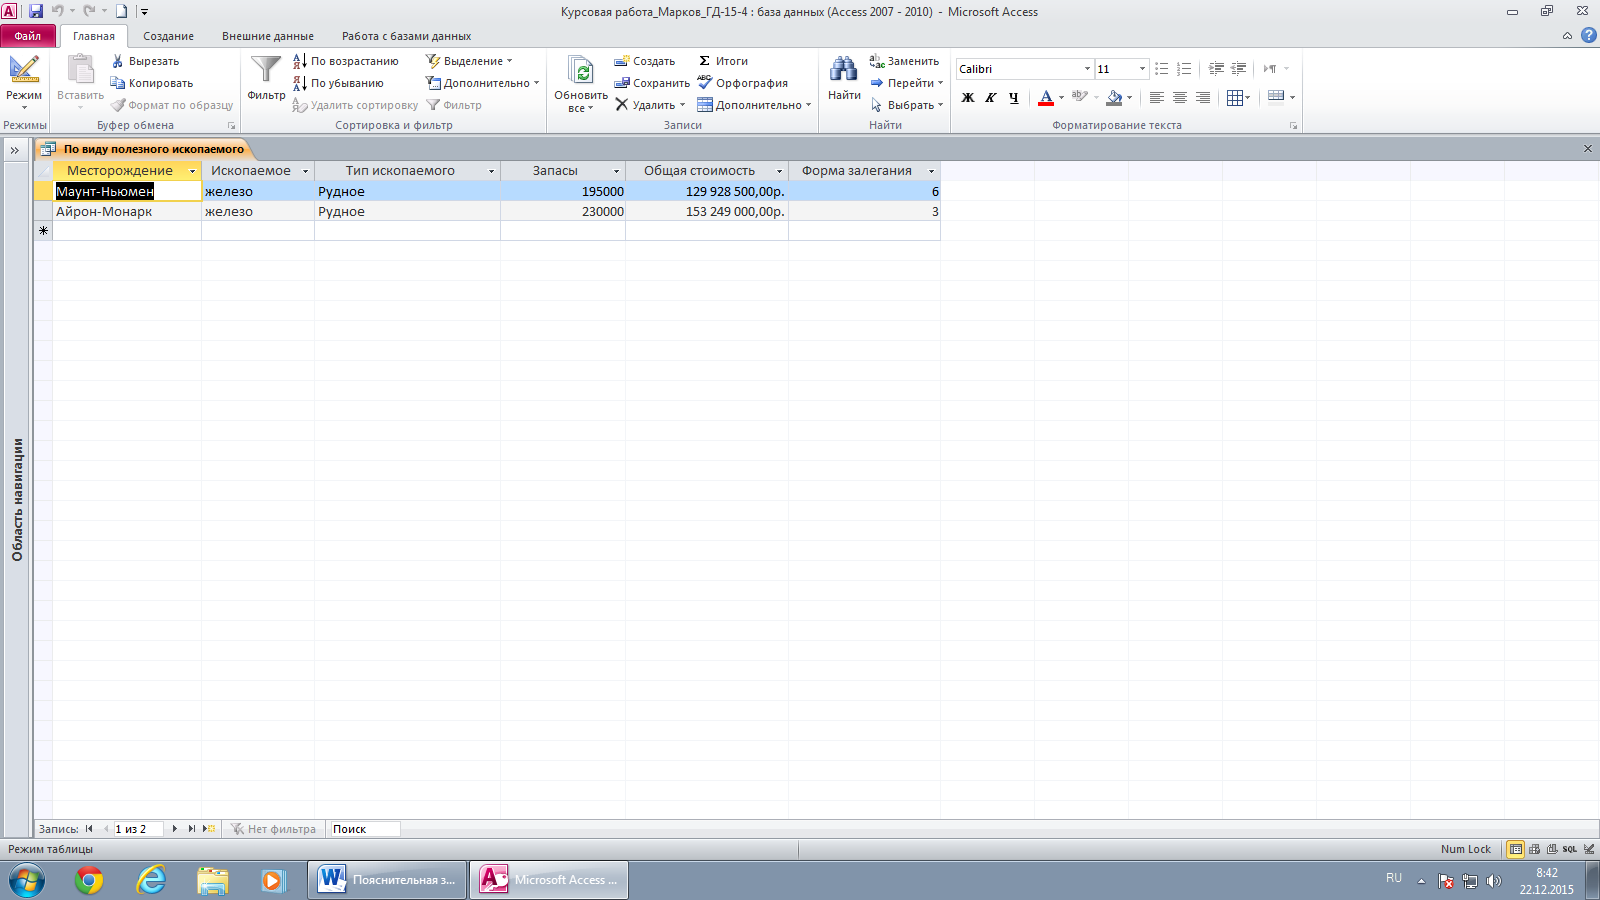
Task: Toggle italic К formatting
Action: click(x=990, y=97)
